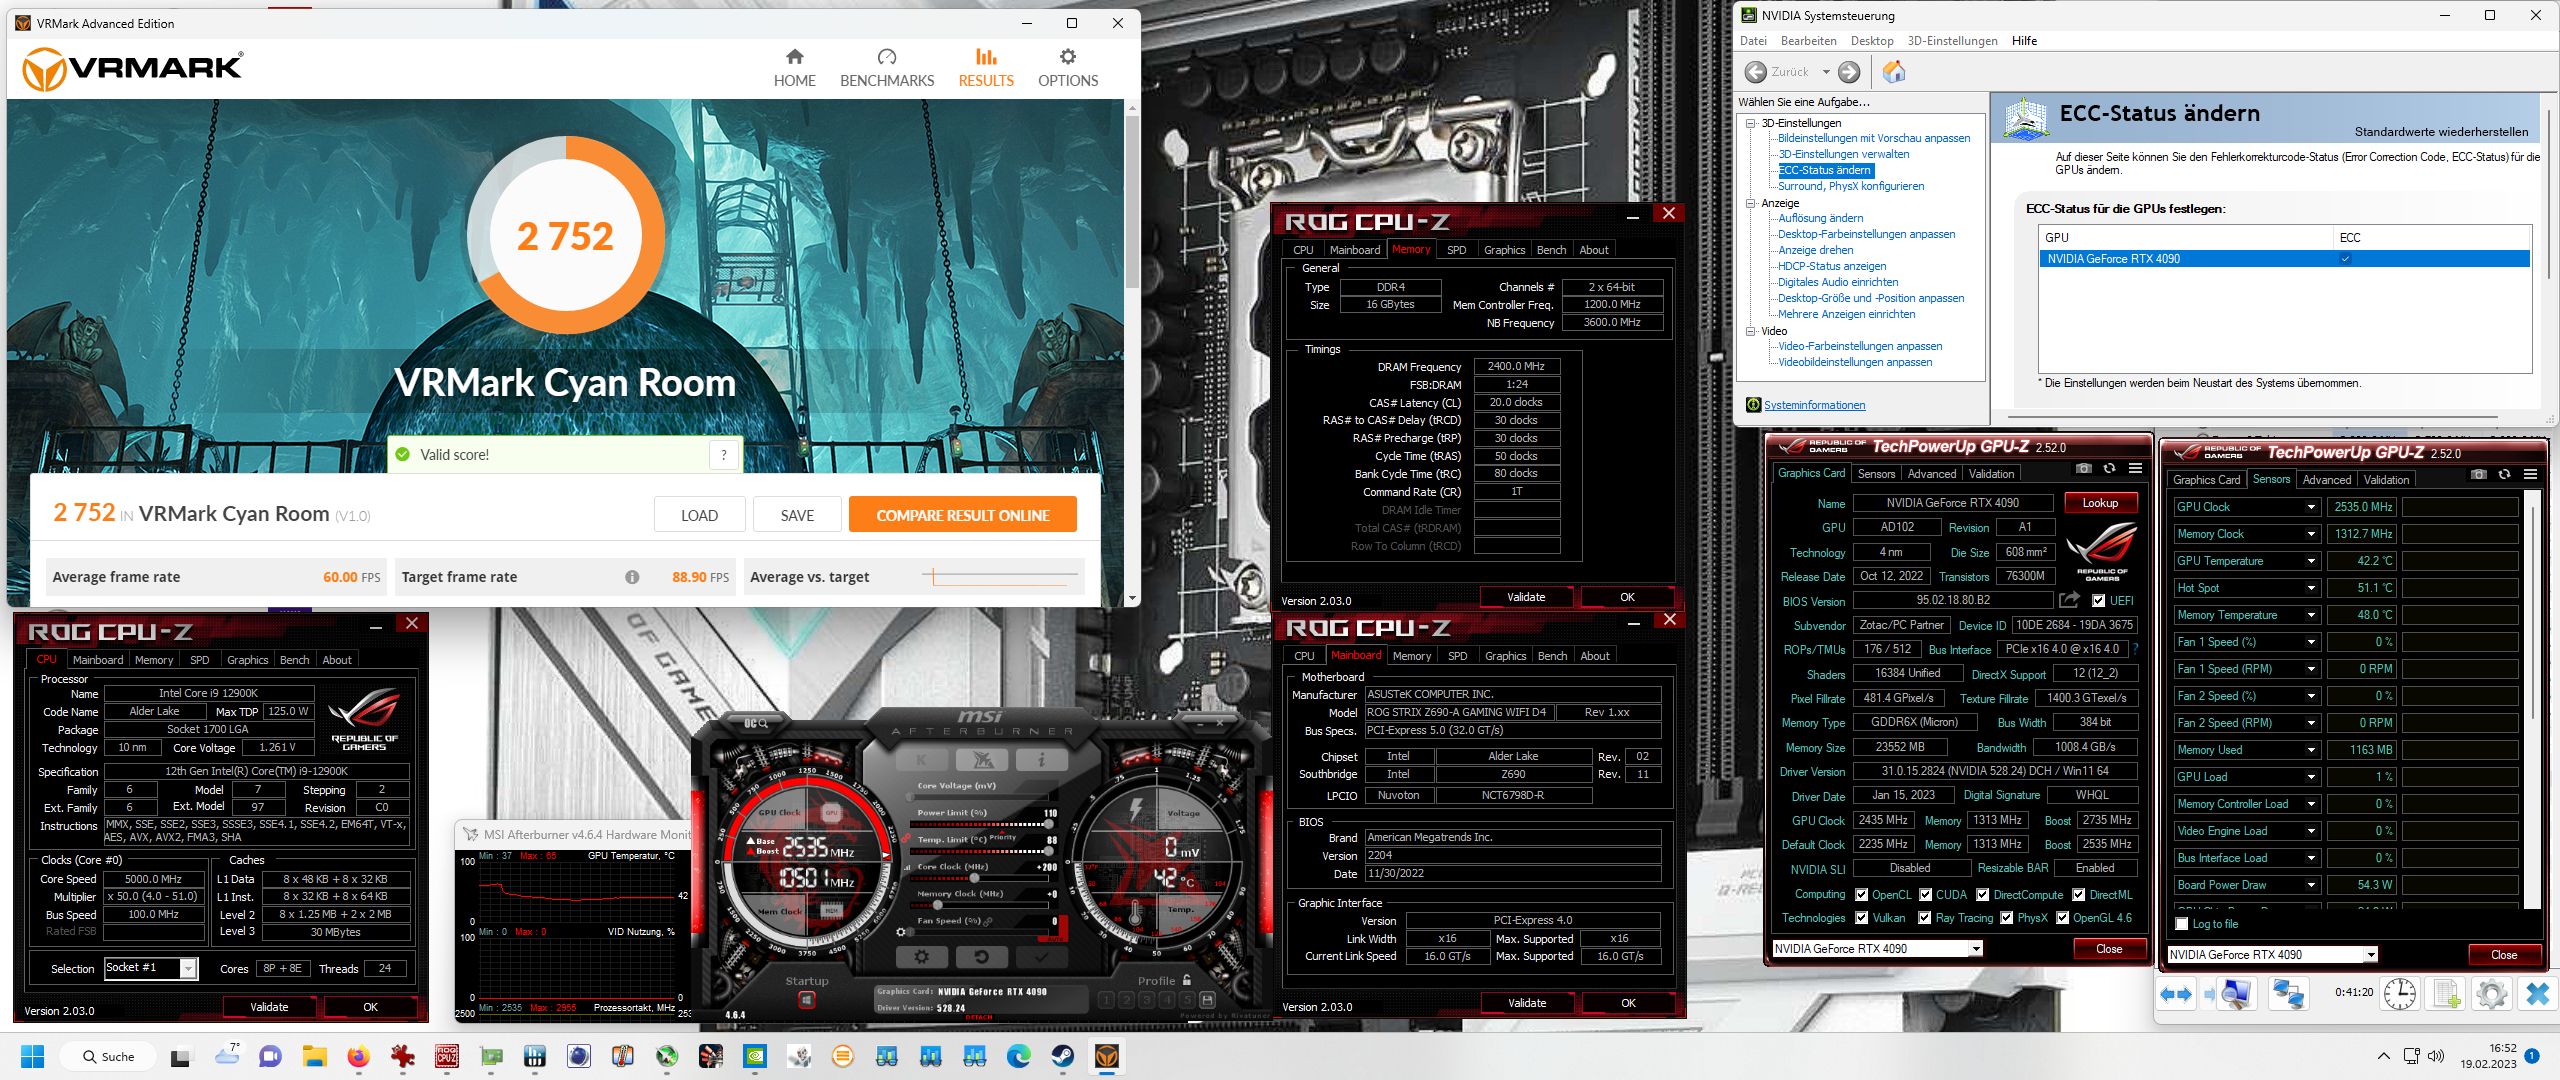Open the Hot Spot sensor dropdown

coord(2311,588)
